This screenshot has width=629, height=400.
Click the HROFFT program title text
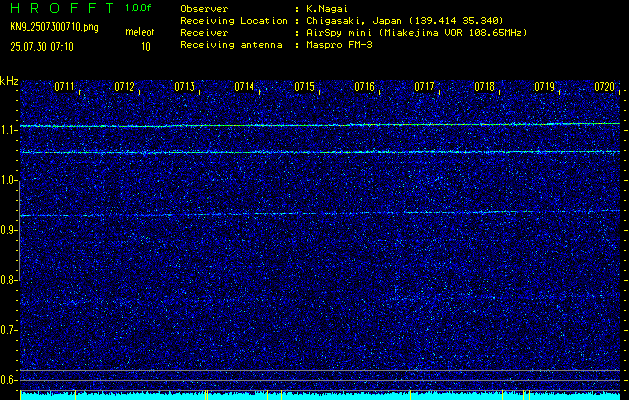(x=62, y=8)
